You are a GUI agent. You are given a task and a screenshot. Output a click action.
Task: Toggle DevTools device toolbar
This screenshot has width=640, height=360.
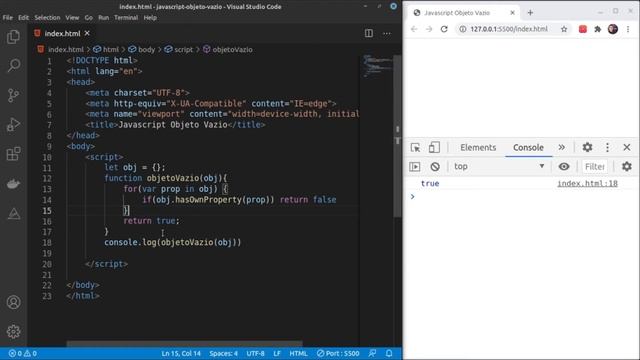434,147
